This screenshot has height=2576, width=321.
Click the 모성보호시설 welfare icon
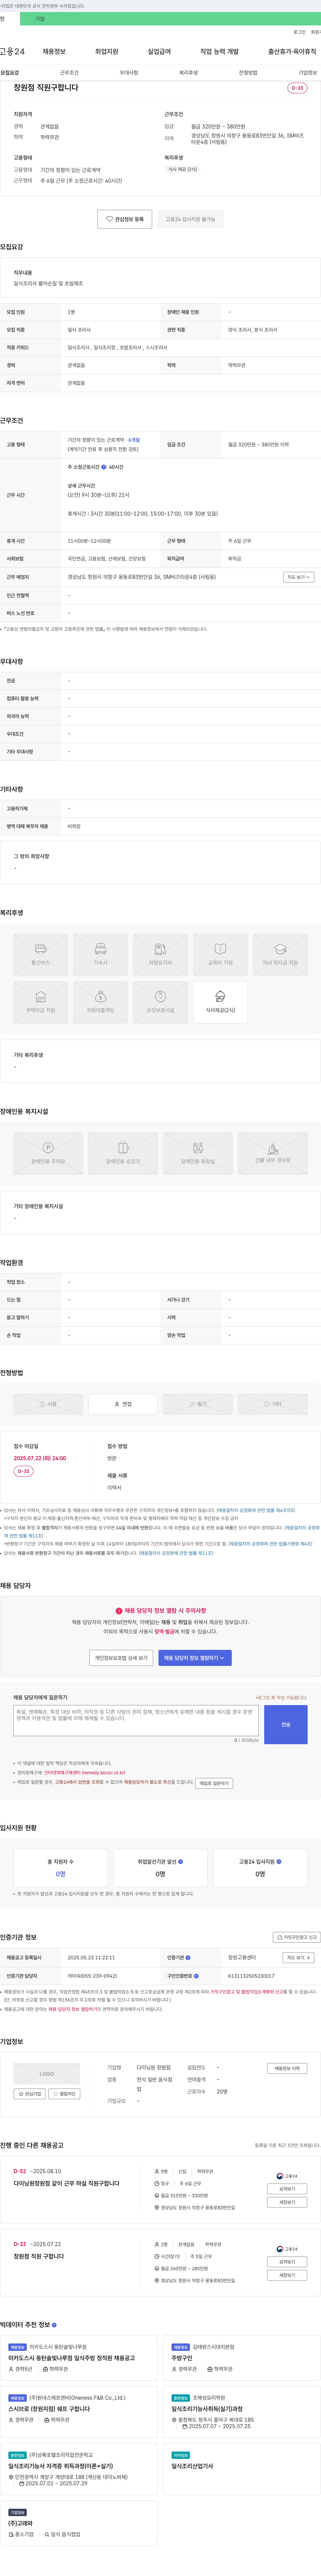click(160, 1002)
